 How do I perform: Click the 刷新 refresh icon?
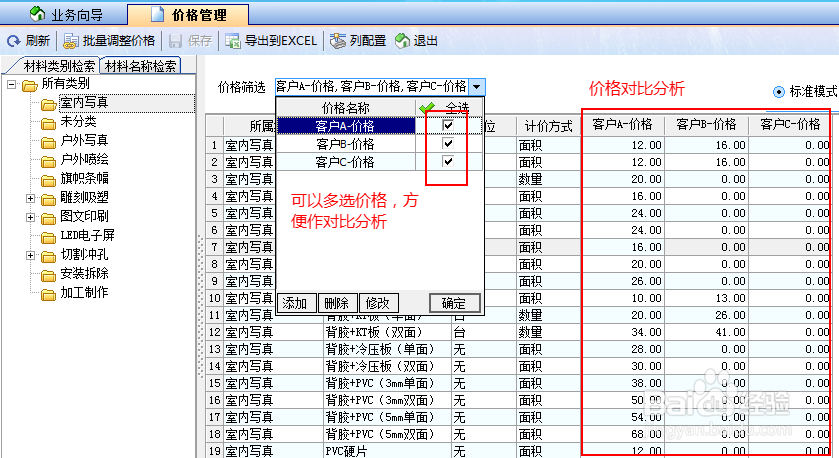[13, 41]
